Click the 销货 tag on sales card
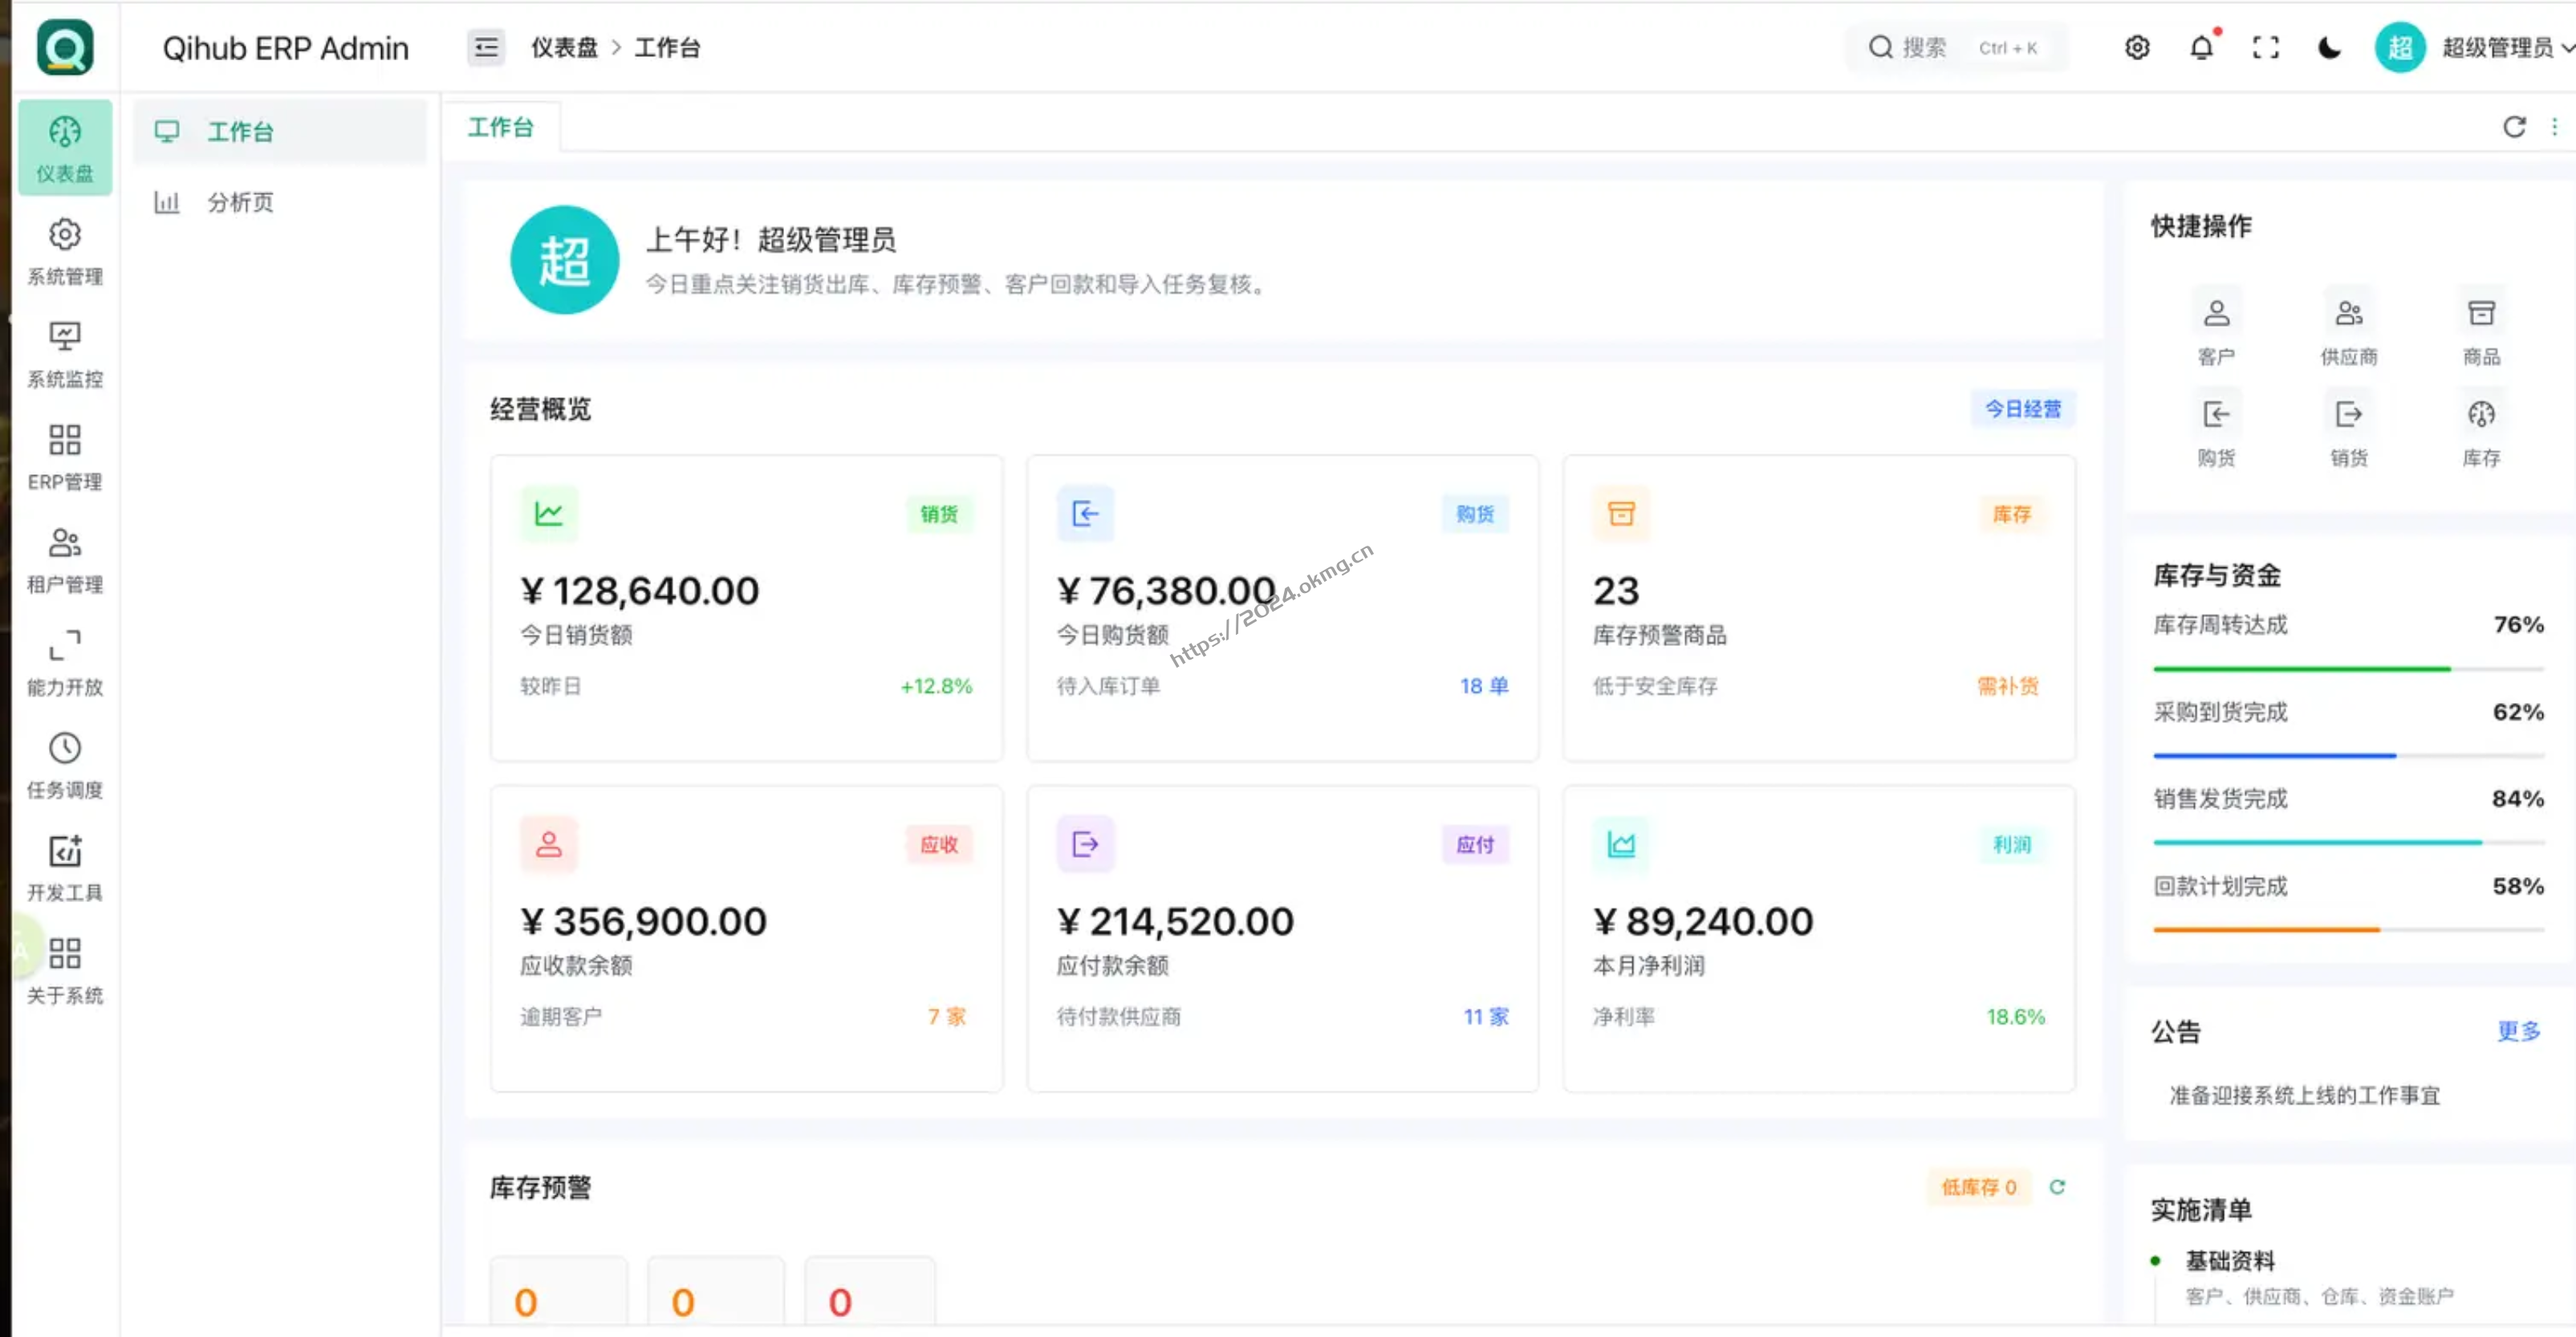Viewport: 2576px width, 1337px height. (938, 514)
